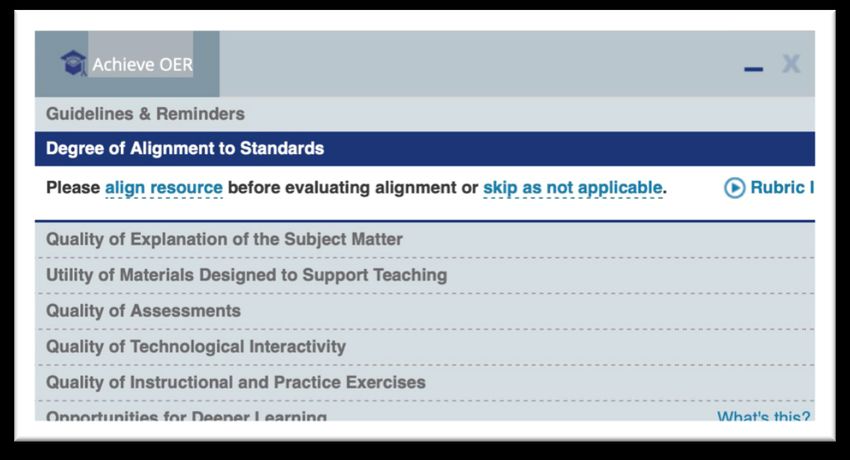Screen dimensions: 850x460
Task: Expand the Quality of Assessments section
Action: (425, 311)
